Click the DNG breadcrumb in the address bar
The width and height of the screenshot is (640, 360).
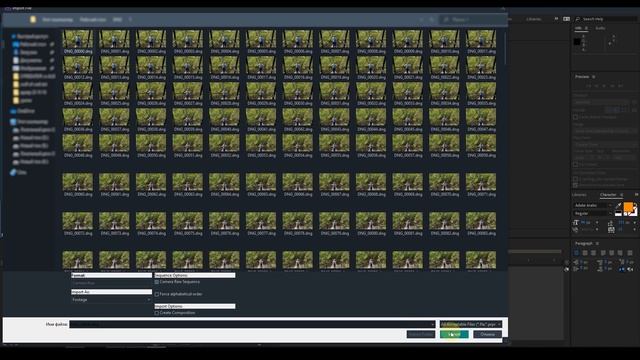[117, 19]
